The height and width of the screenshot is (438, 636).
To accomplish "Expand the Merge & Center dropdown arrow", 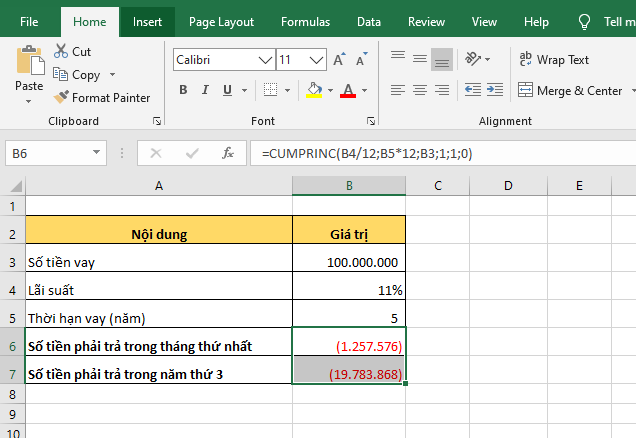I will 632,90.
